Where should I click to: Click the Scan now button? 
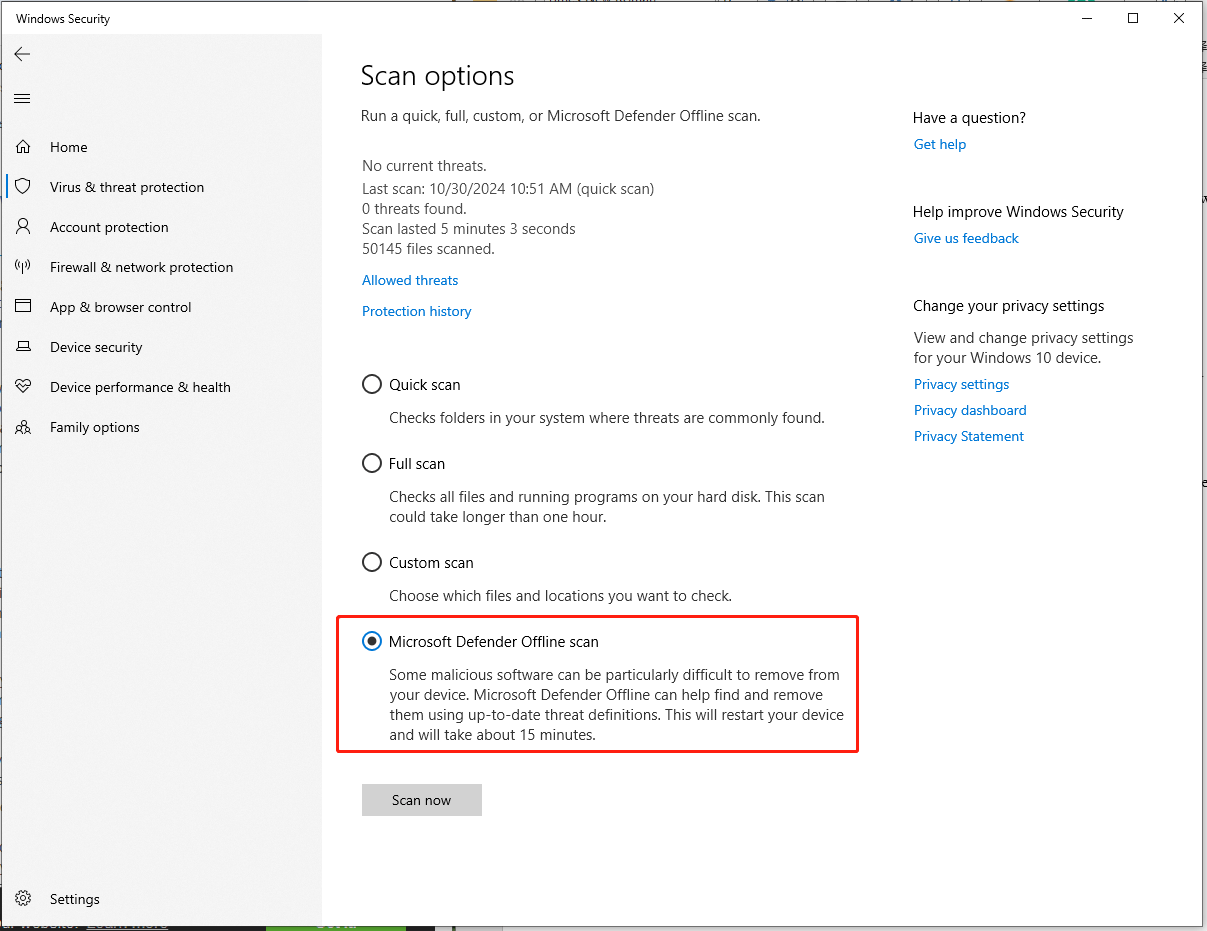[422, 800]
